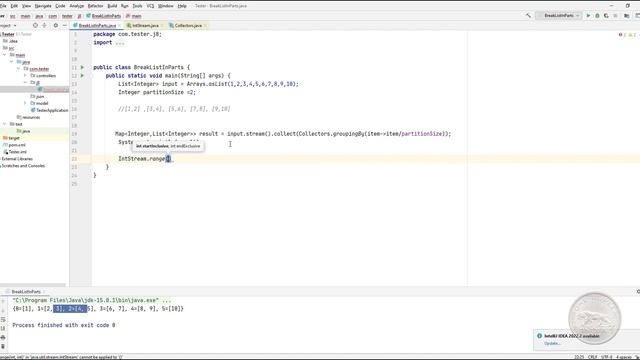The width and height of the screenshot is (640, 360).
Task: Collapse the java folder under main
Action: click(11, 62)
